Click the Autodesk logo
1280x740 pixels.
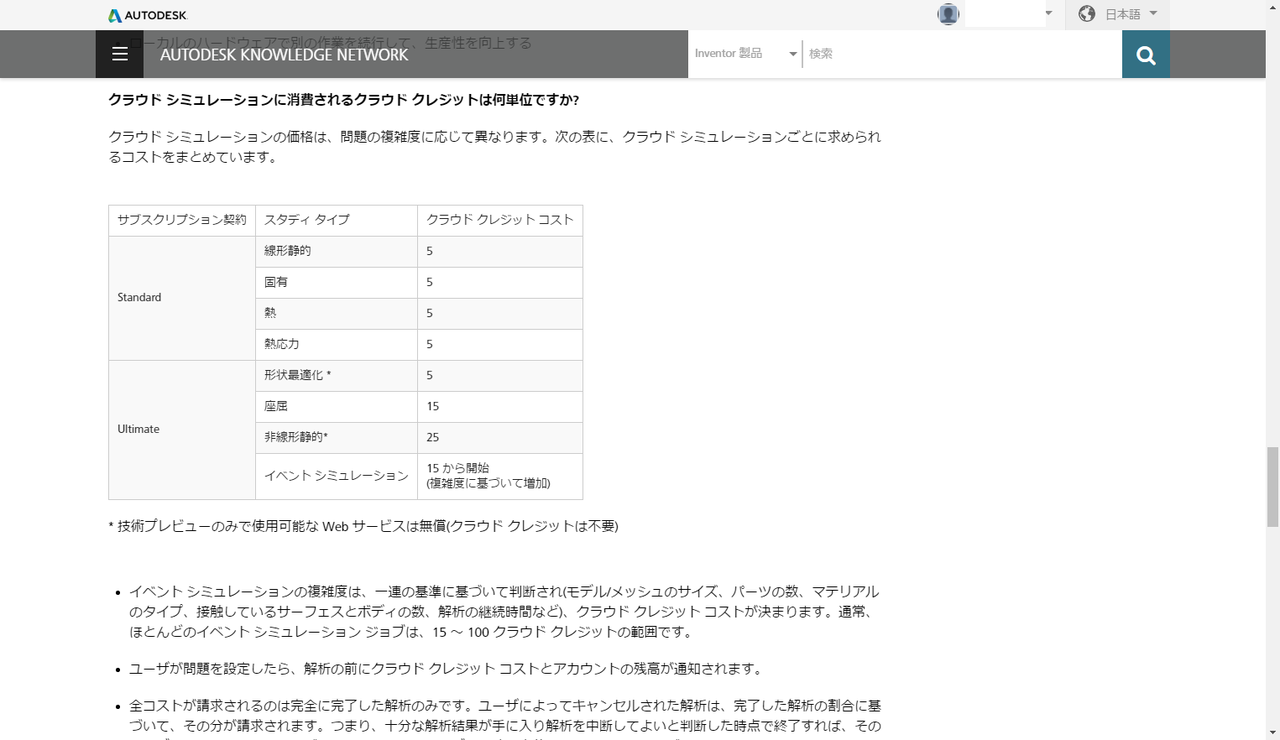coord(148,15)
